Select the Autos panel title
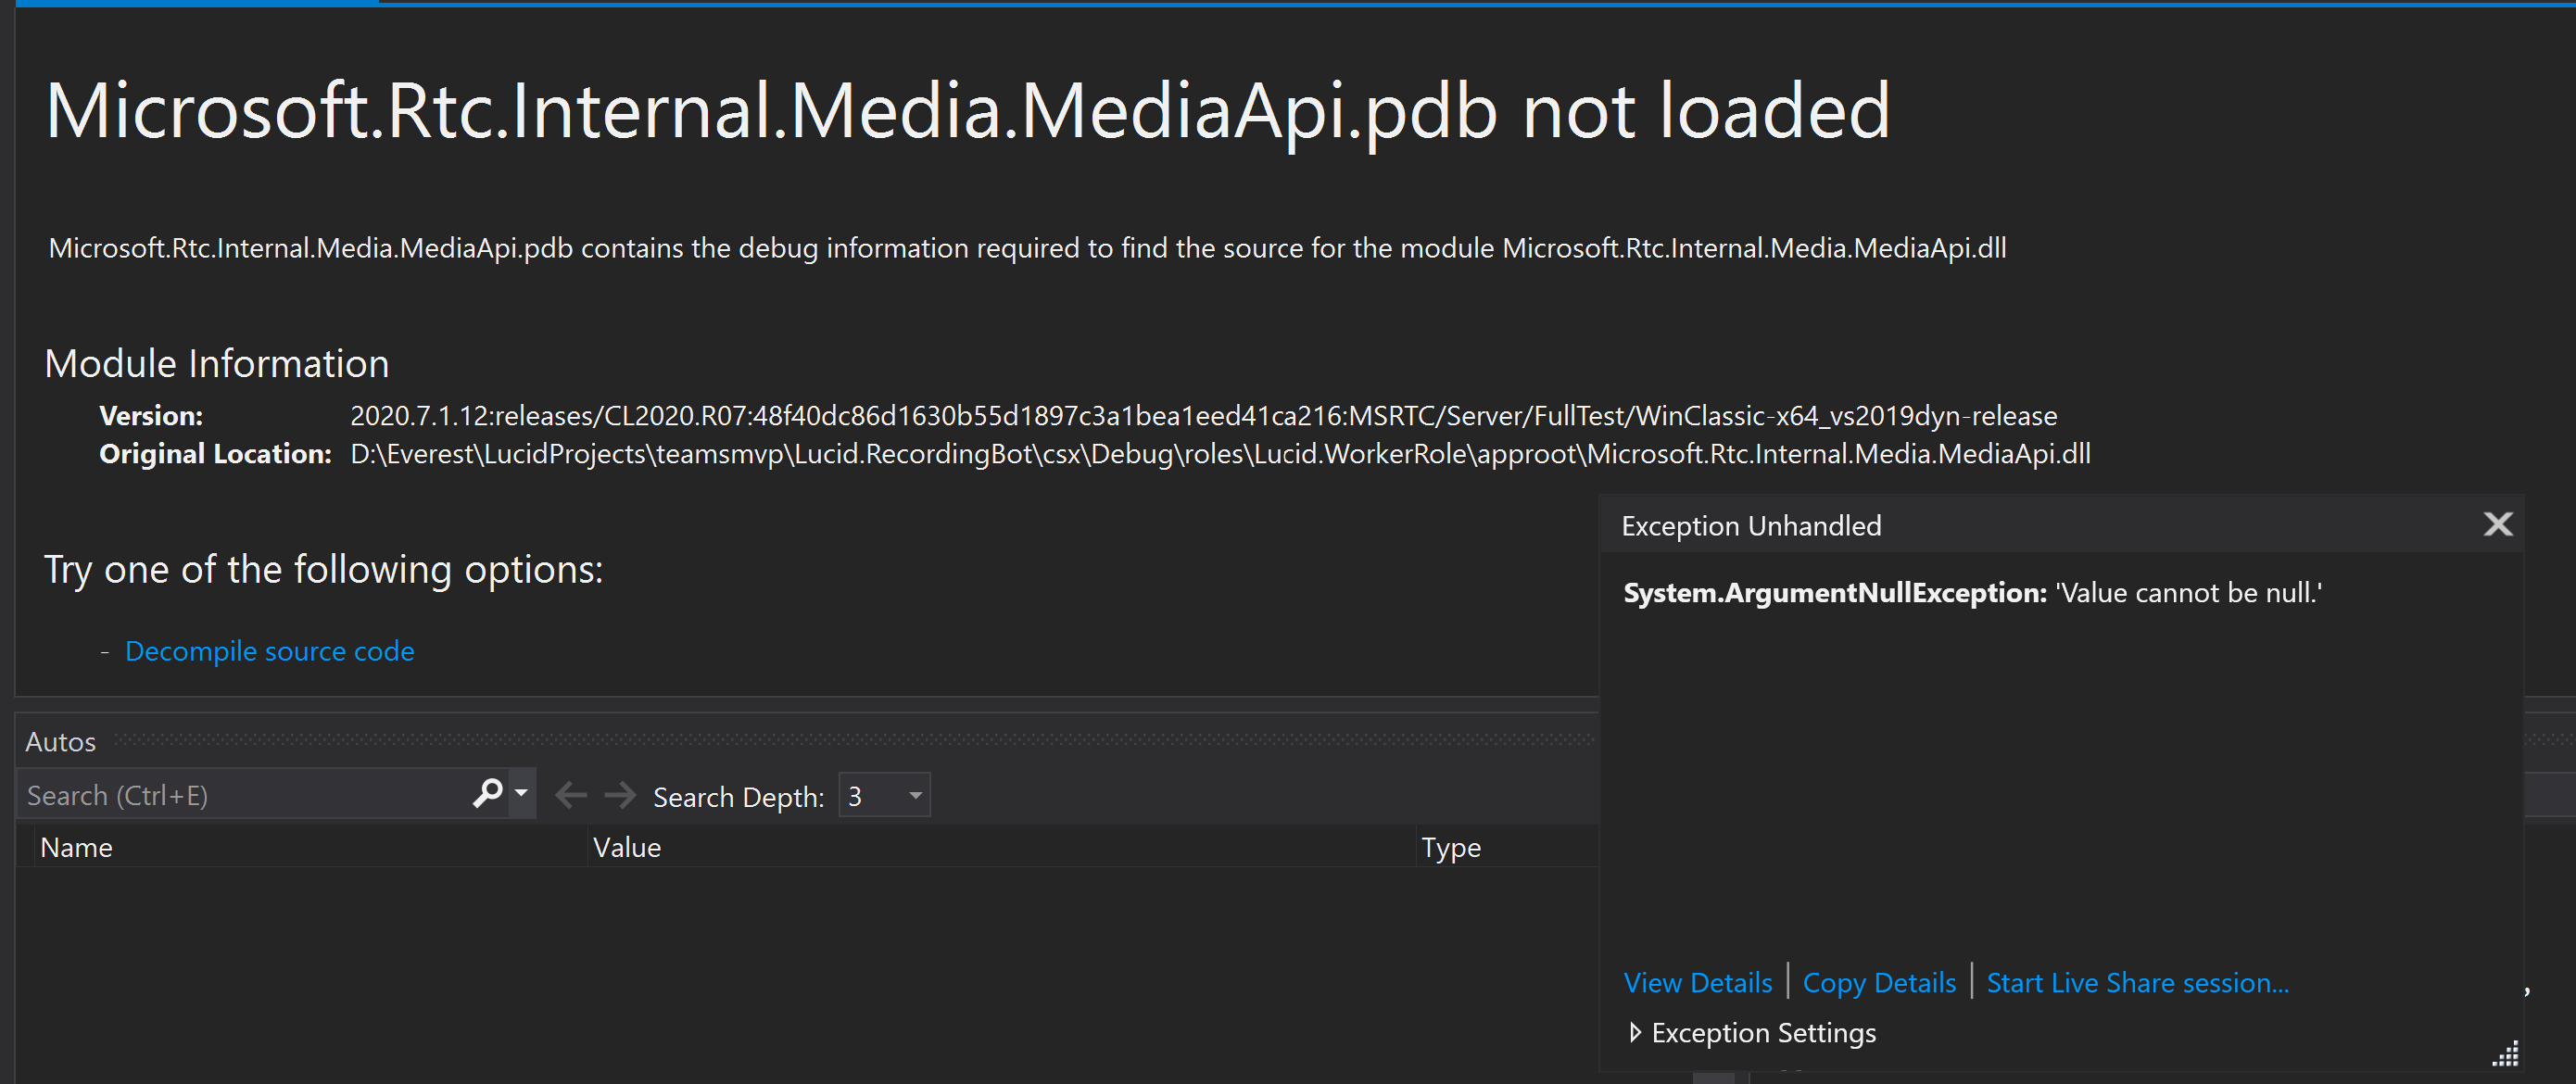This screenshot has width=2576, height=1084. pyautogui.click(x=59, y=741)
